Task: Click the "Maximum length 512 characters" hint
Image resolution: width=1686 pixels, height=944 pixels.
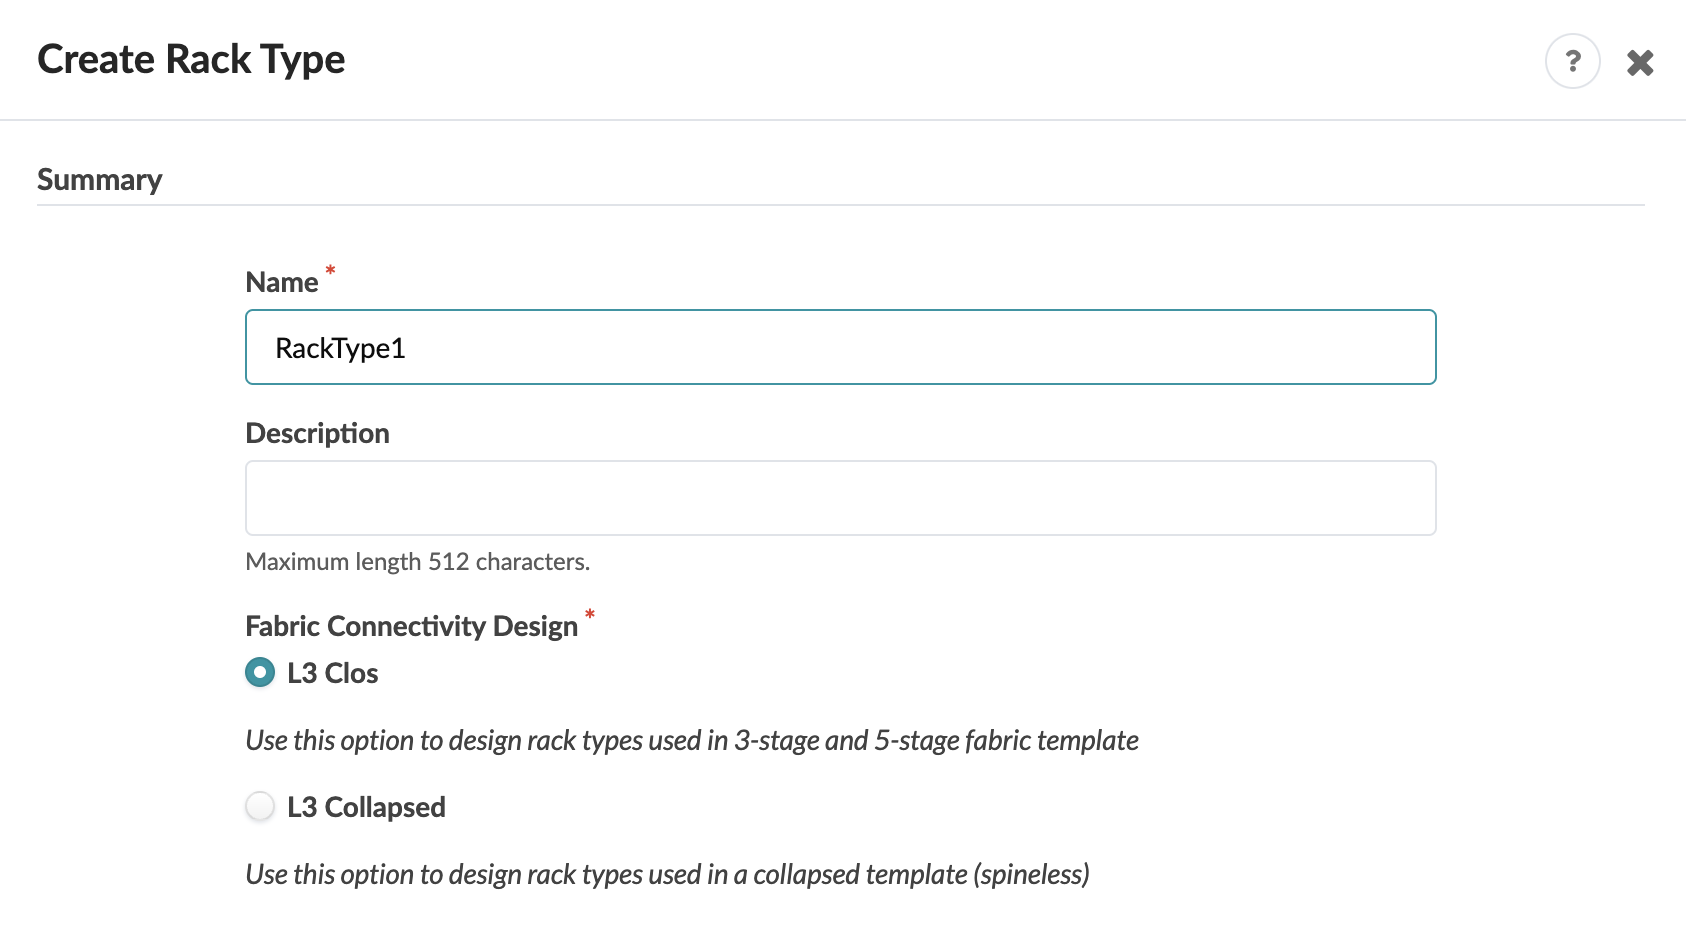Action: click(x=417, y=562)
